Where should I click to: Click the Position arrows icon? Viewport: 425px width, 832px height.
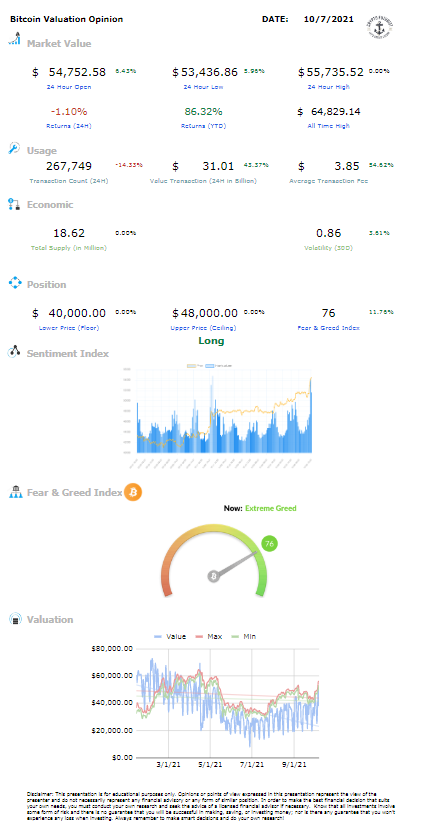14,283
